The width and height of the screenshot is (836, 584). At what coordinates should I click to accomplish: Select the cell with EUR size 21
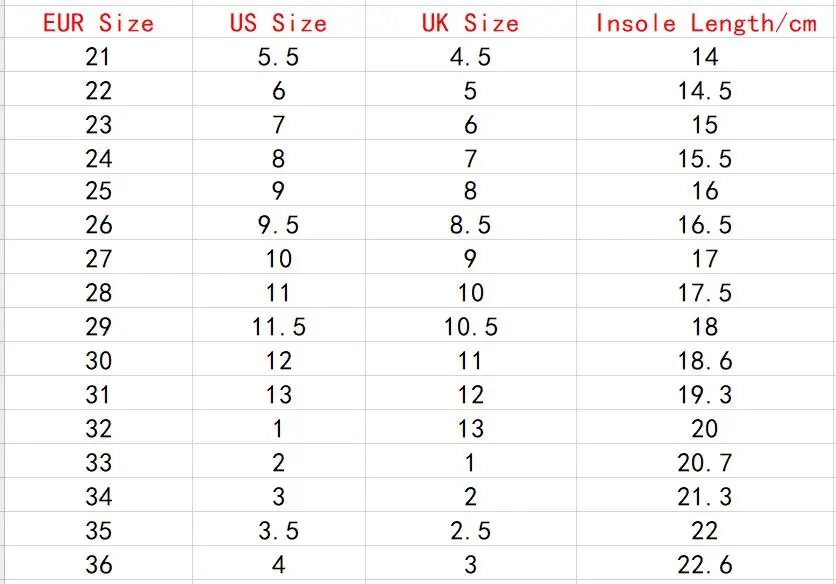click(98, 57)
